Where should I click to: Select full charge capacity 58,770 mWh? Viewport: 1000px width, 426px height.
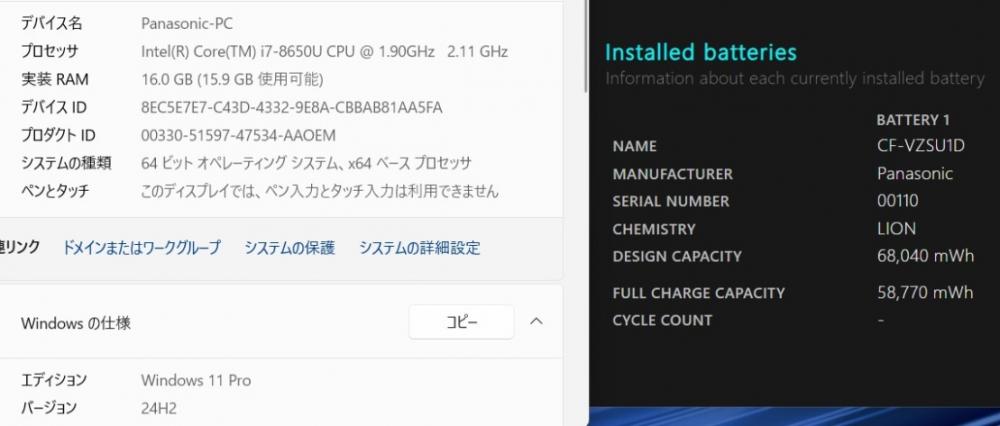[925, 293]
